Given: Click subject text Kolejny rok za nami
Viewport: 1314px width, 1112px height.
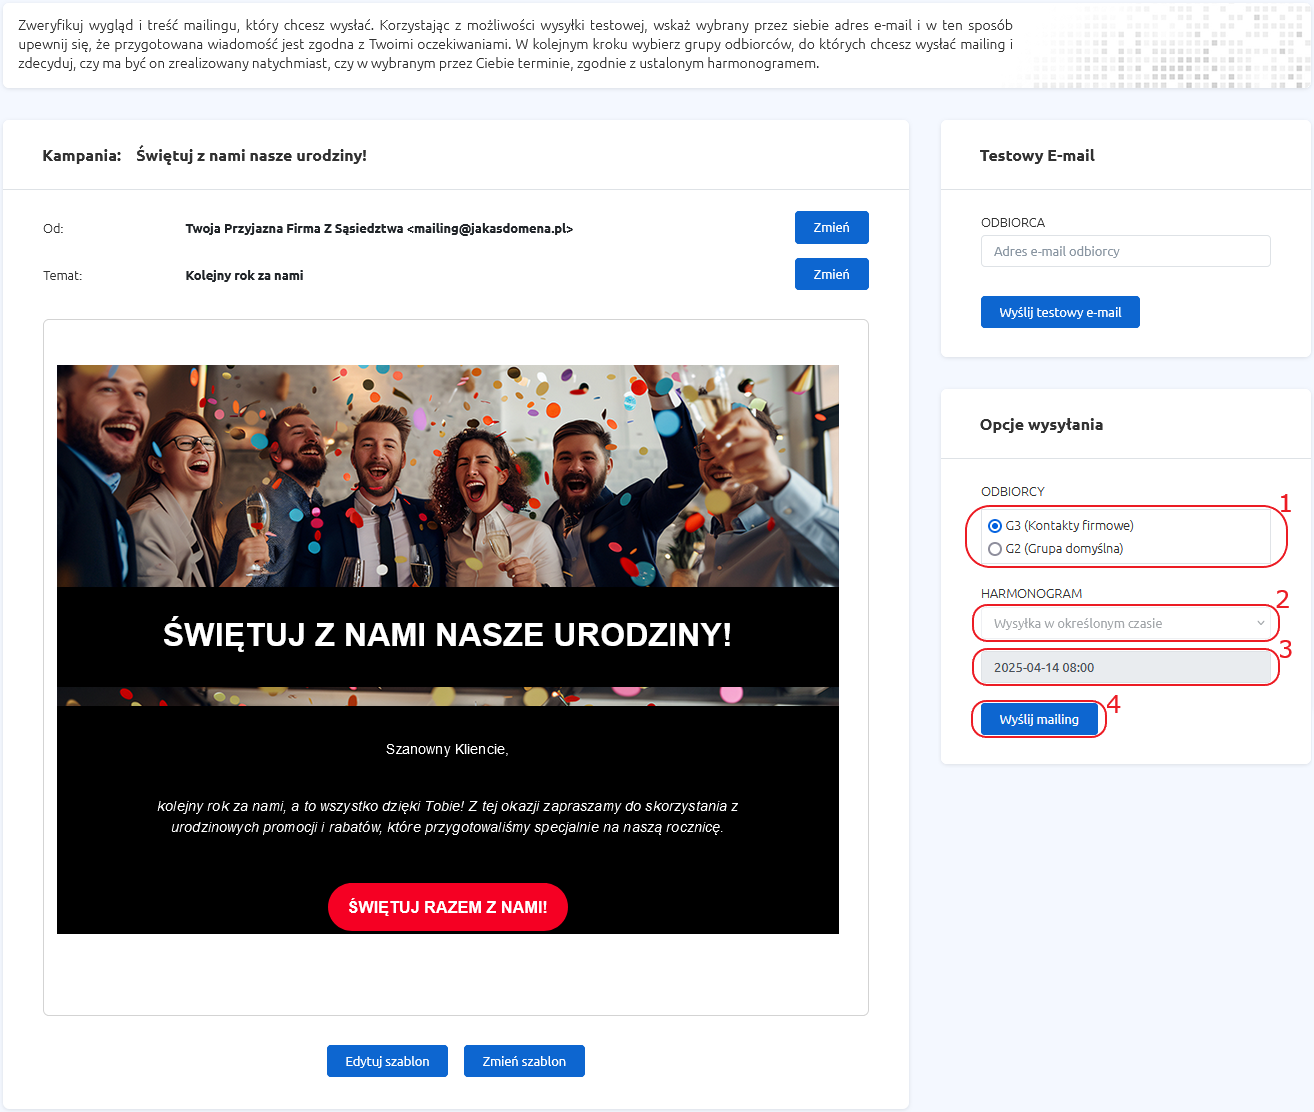Looking at the screenshot, I should tap(244, 275).
